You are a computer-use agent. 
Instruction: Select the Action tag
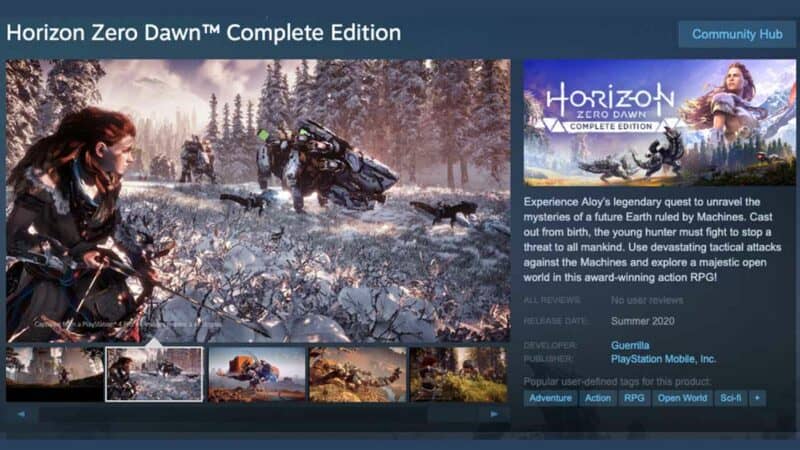[597, 398]
